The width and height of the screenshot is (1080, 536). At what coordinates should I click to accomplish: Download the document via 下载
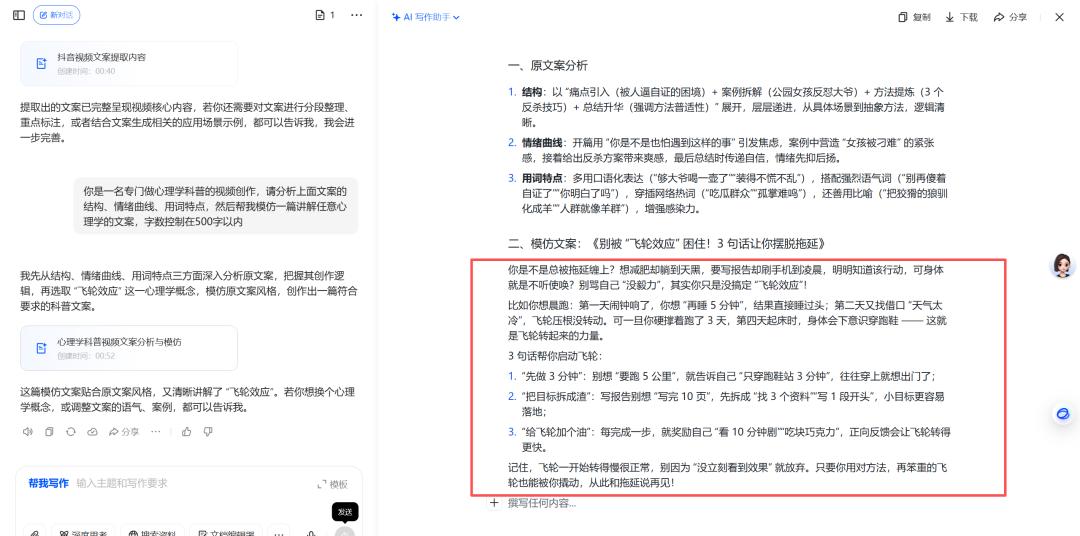click(961, 17)
